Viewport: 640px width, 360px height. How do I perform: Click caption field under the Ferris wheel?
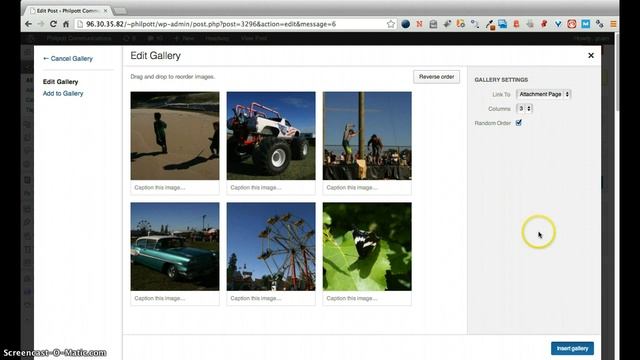(271, 298)
